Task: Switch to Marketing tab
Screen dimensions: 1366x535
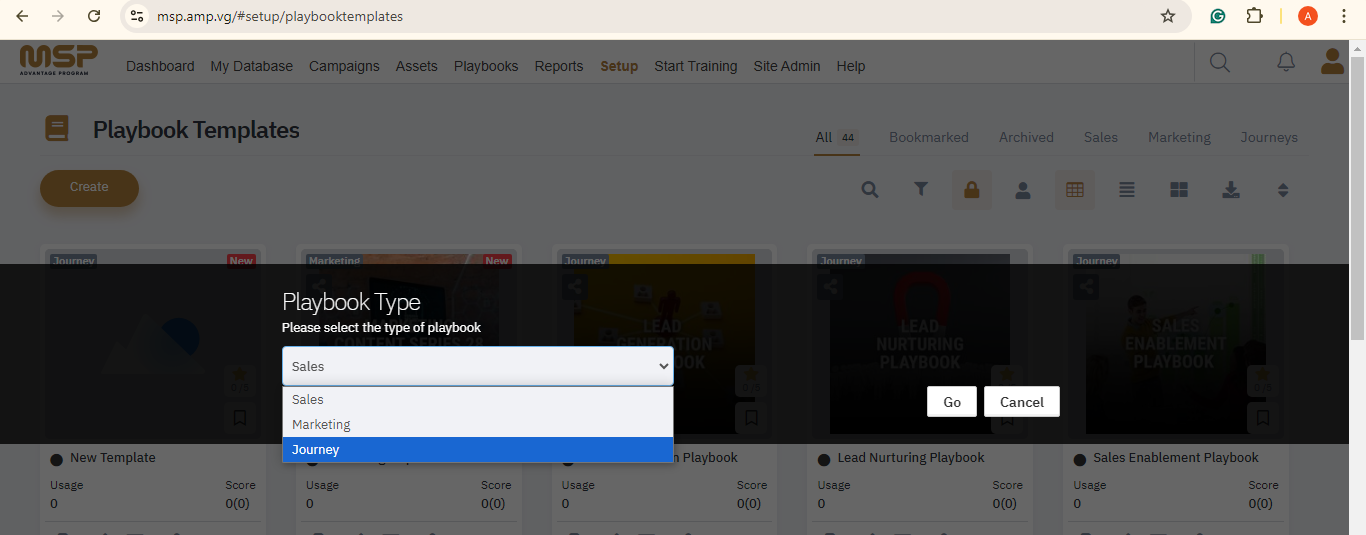Action: 1179,137
